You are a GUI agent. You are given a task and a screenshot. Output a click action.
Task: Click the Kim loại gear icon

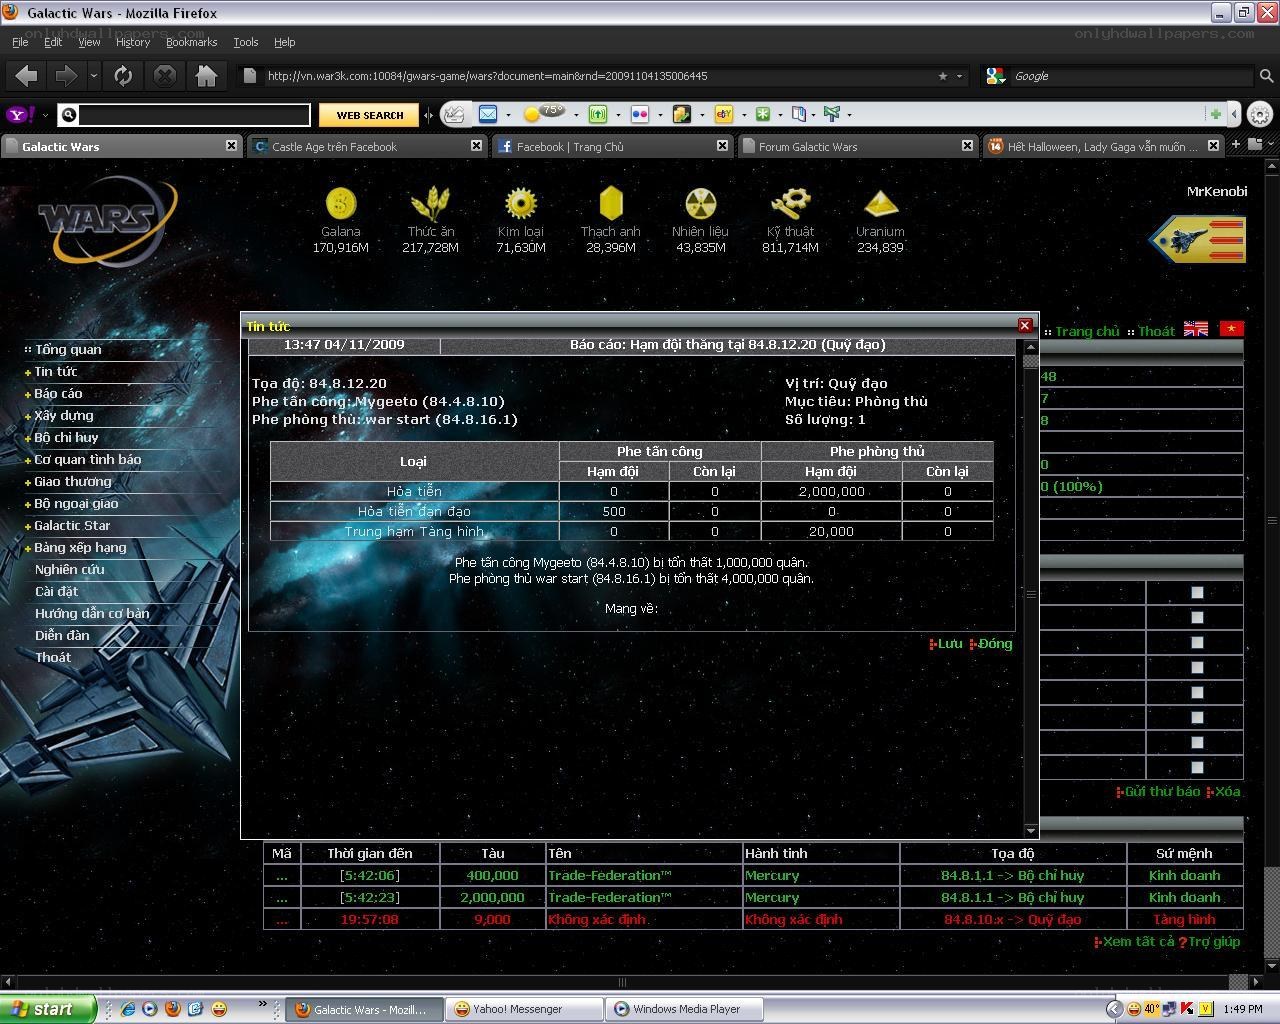click(521, 204)
